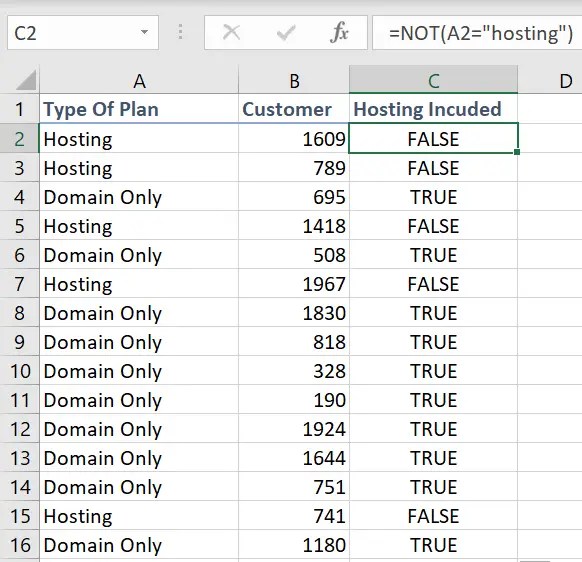Click the formula bar resize handle dots
The height and width of the screenshot is (562, 582).
click(180, 32)
